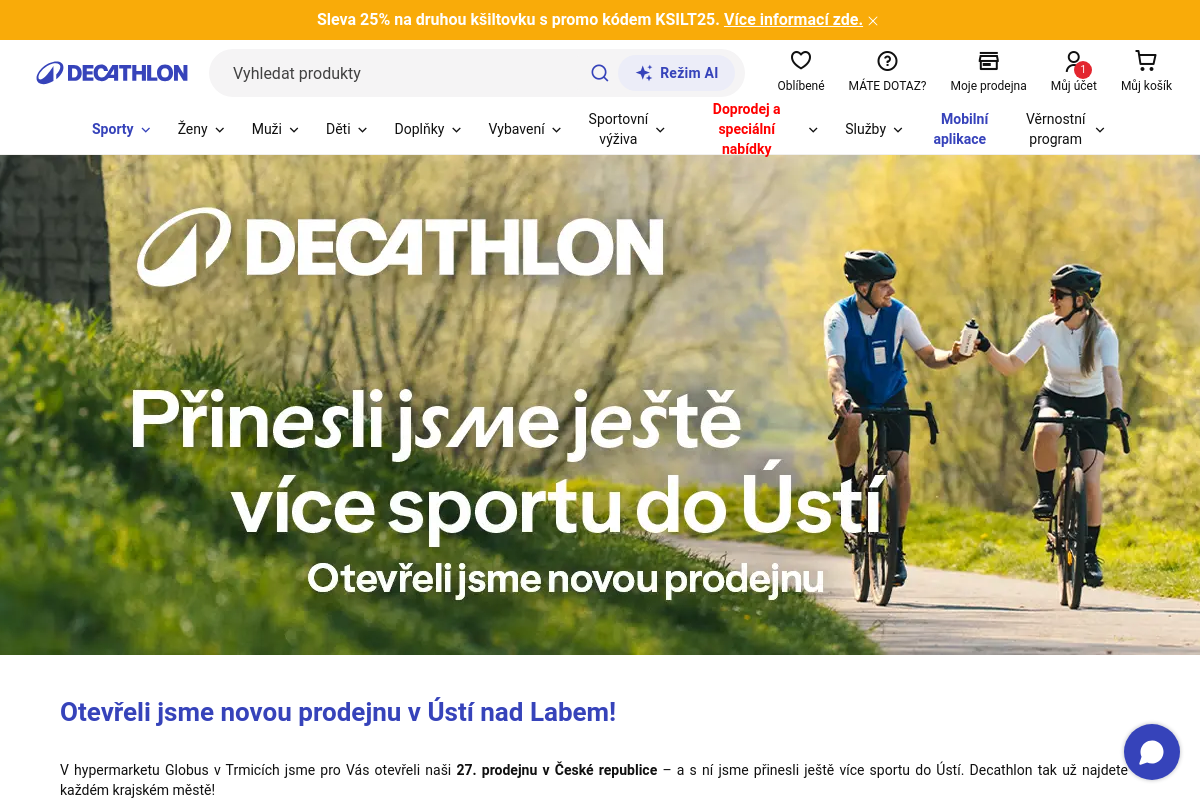The image size is (1200, 800).
Task: Follow the Více informací zde link
Action: click(792, 19)
